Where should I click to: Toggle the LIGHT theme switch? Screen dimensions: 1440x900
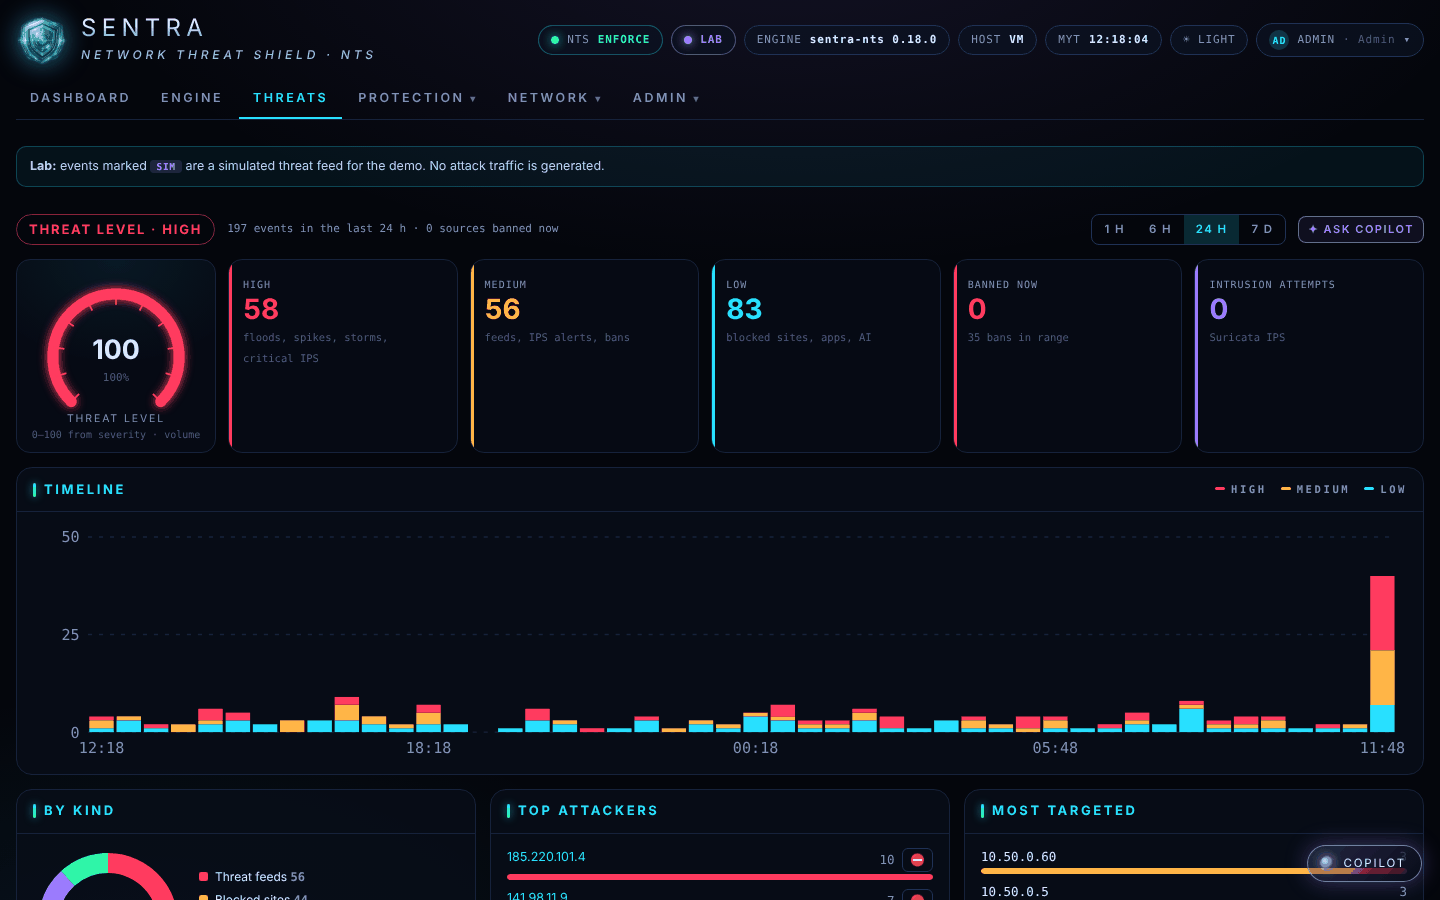(1209, 40)
